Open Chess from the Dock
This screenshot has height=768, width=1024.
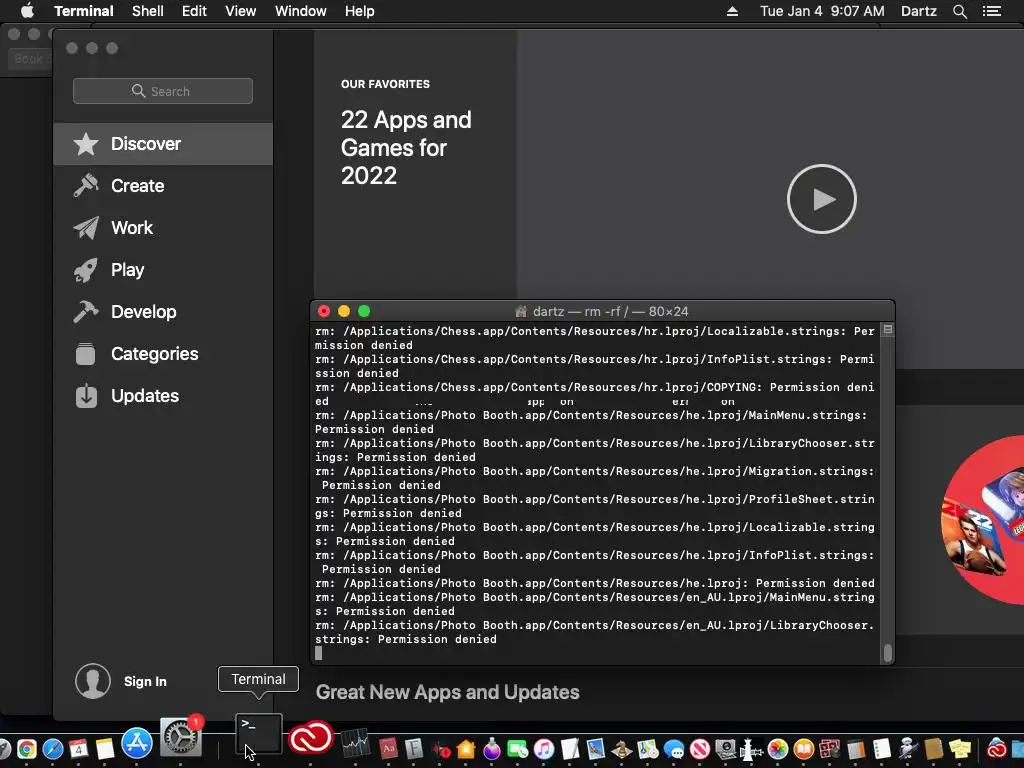click(x=622, y=749)
